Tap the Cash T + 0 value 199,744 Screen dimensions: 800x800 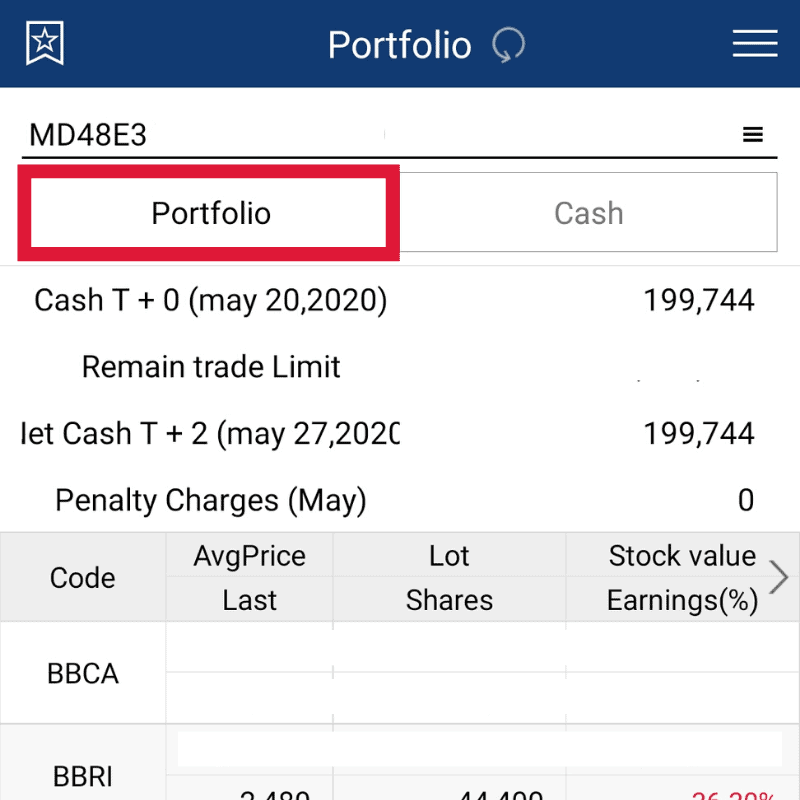(x=699, y=300)
